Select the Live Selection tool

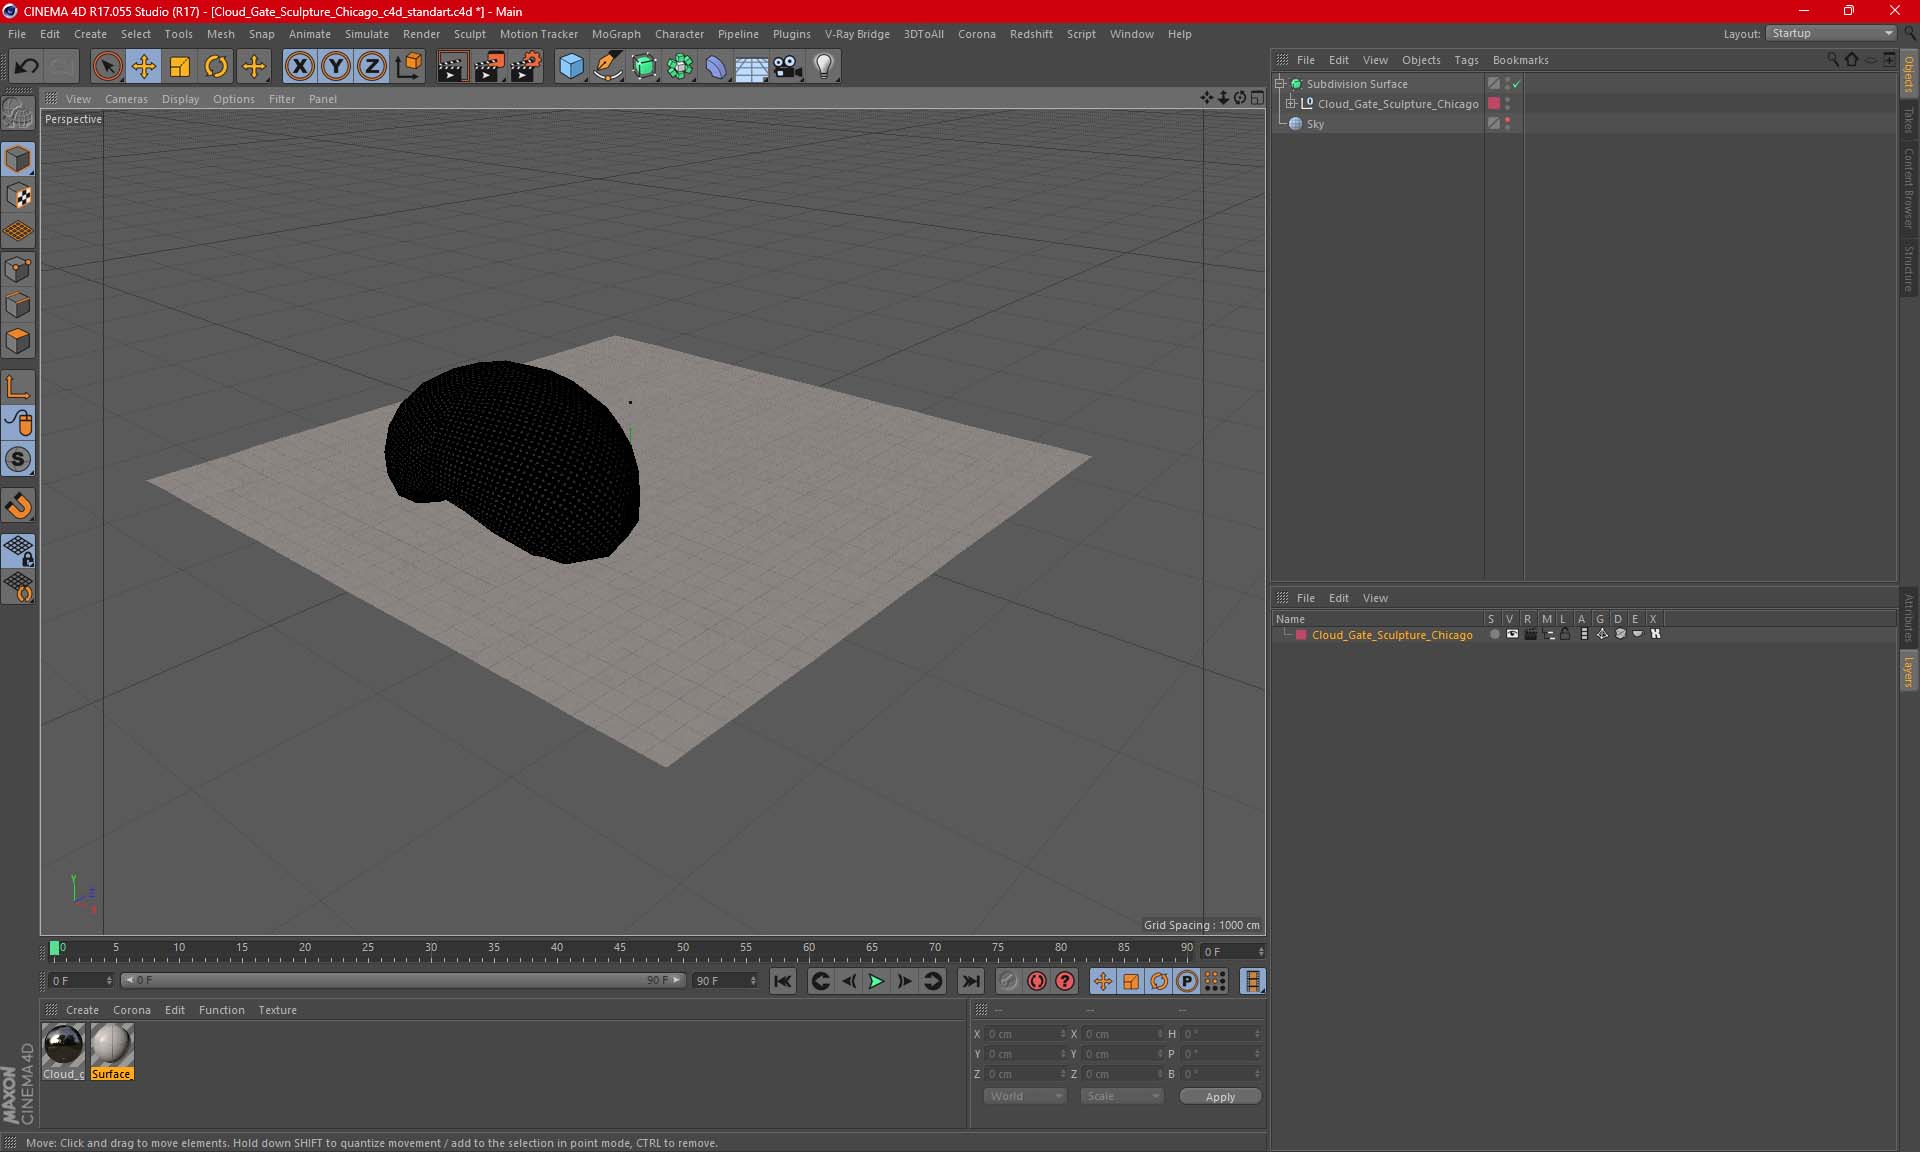click(x=107, y=67)
